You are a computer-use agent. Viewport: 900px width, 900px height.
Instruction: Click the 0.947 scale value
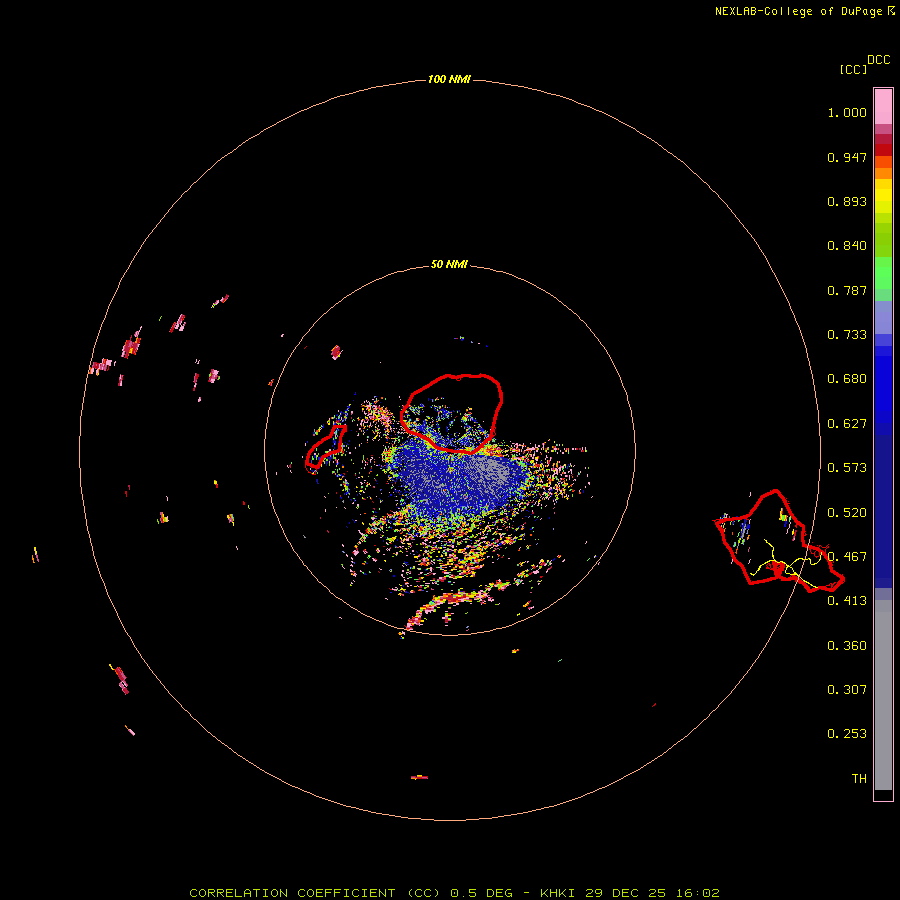847,157
